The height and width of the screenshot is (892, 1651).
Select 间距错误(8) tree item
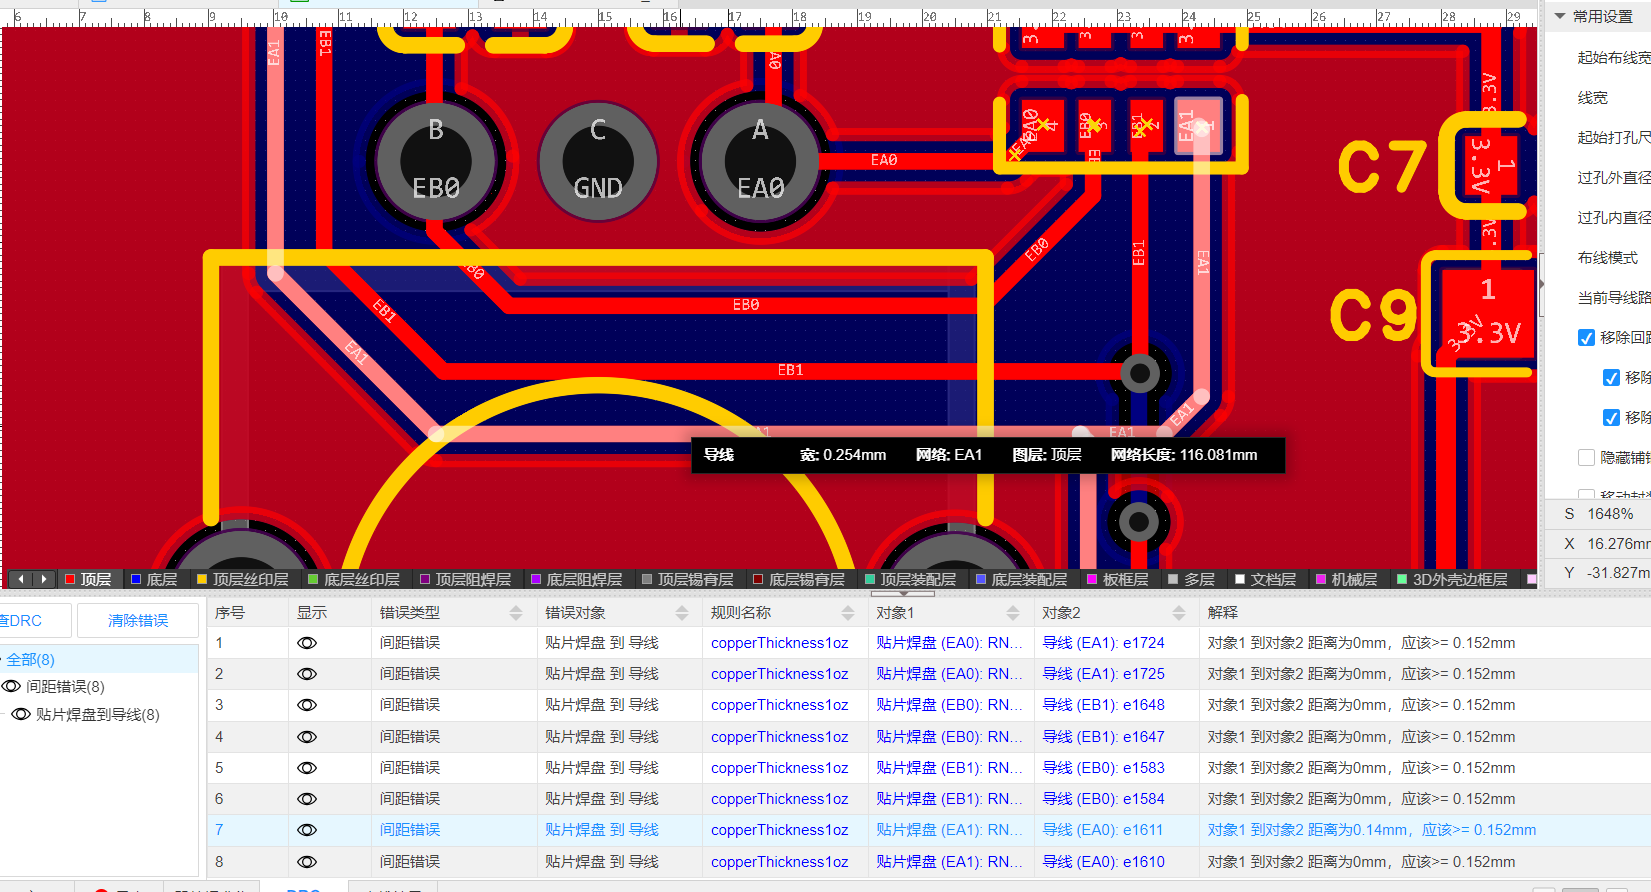(x=65, y=686)
